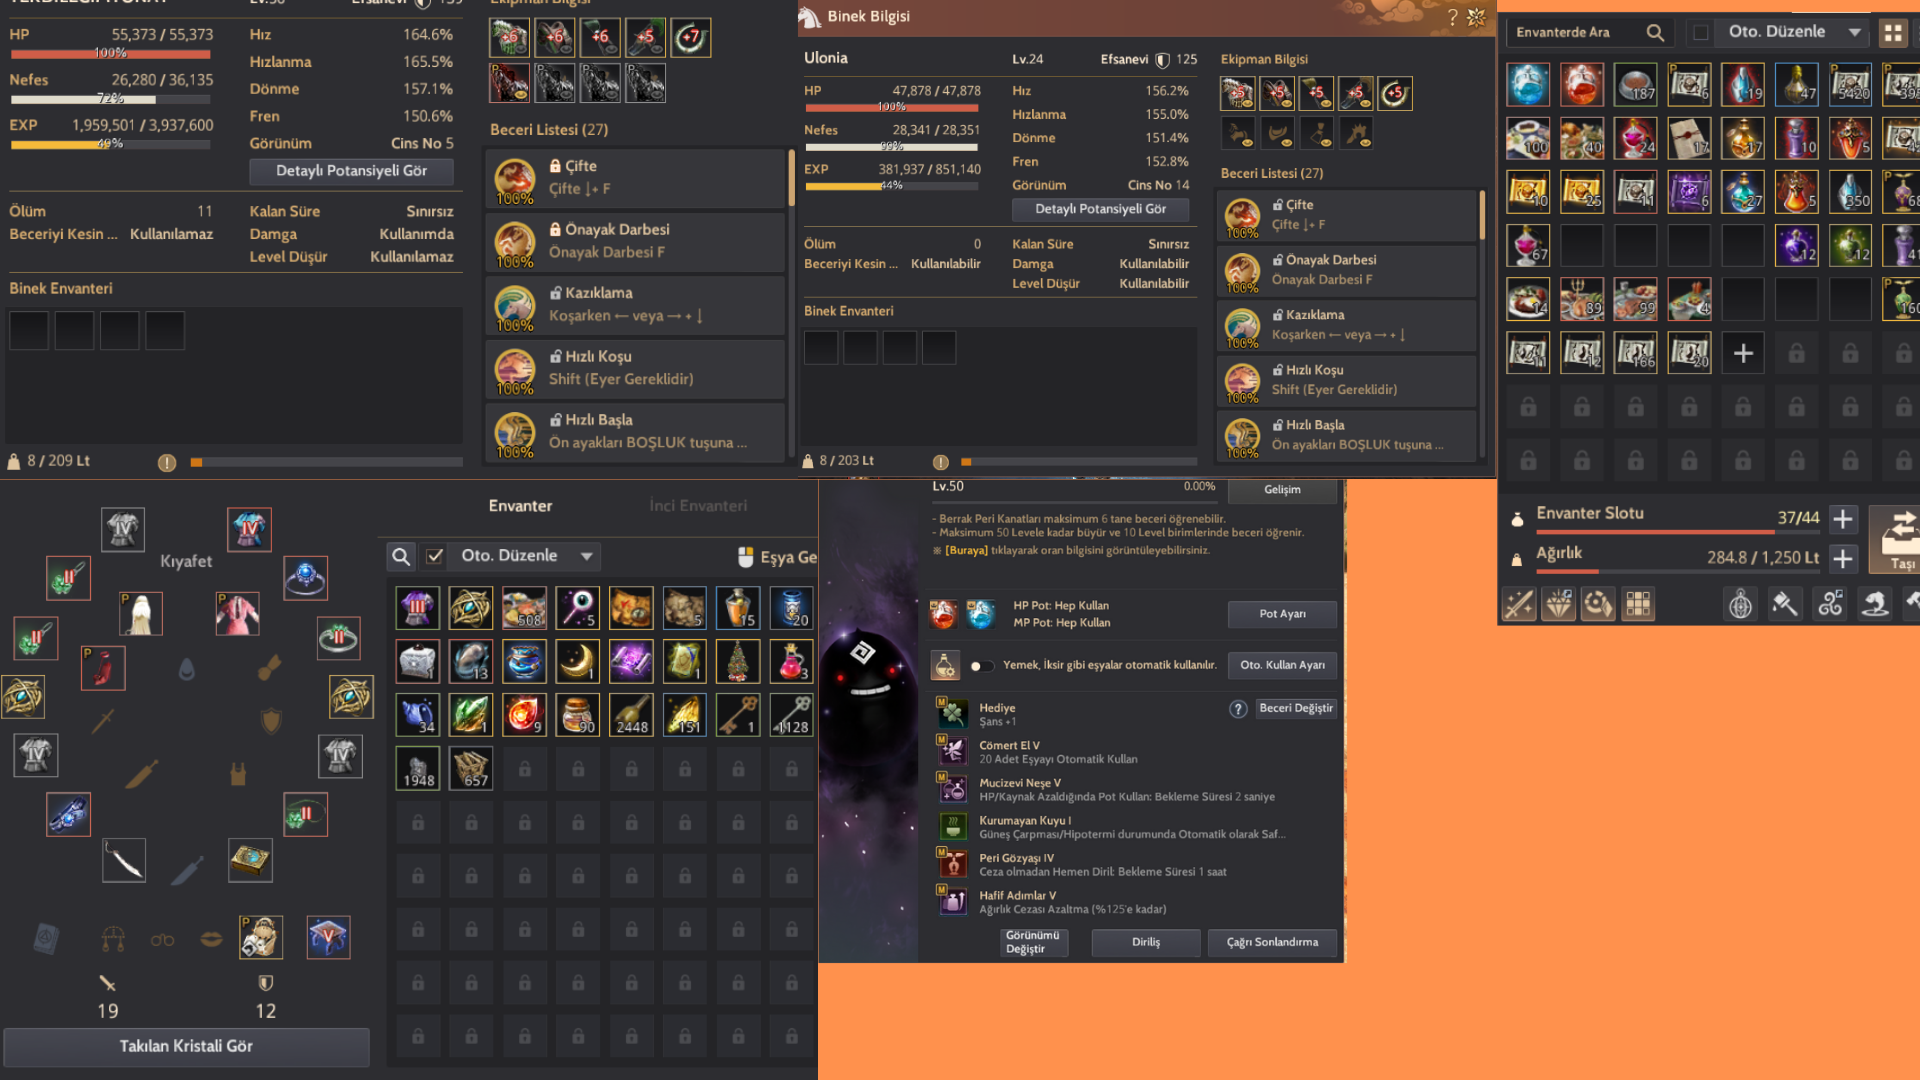Enable the top-right Oto. Düzenle checkbox

point(1700,33)
